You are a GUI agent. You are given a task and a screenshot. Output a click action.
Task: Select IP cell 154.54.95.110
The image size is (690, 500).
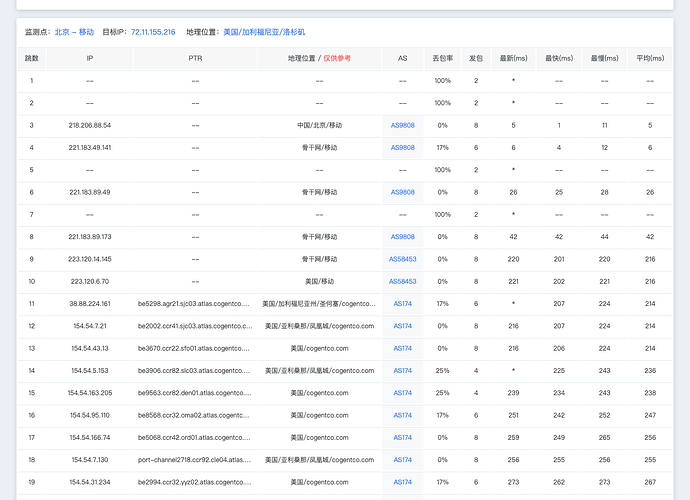point(90,415)
